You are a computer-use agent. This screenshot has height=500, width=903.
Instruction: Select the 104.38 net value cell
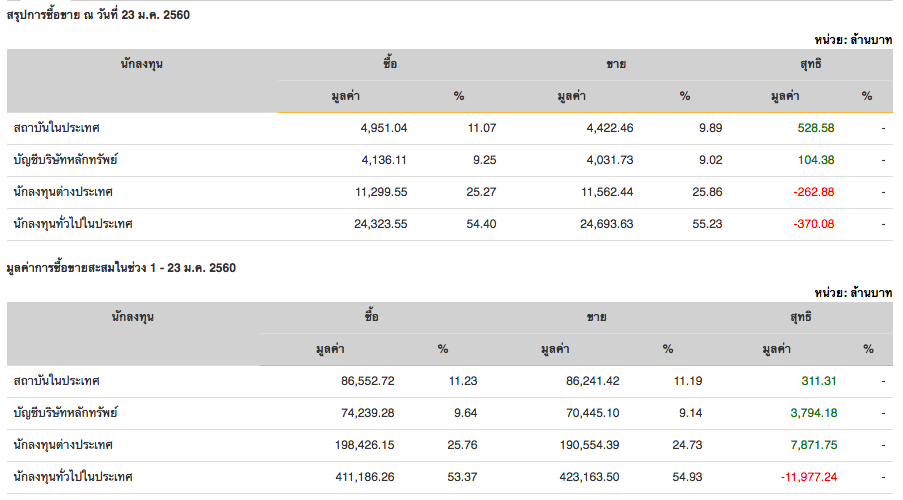coord(814,160)
